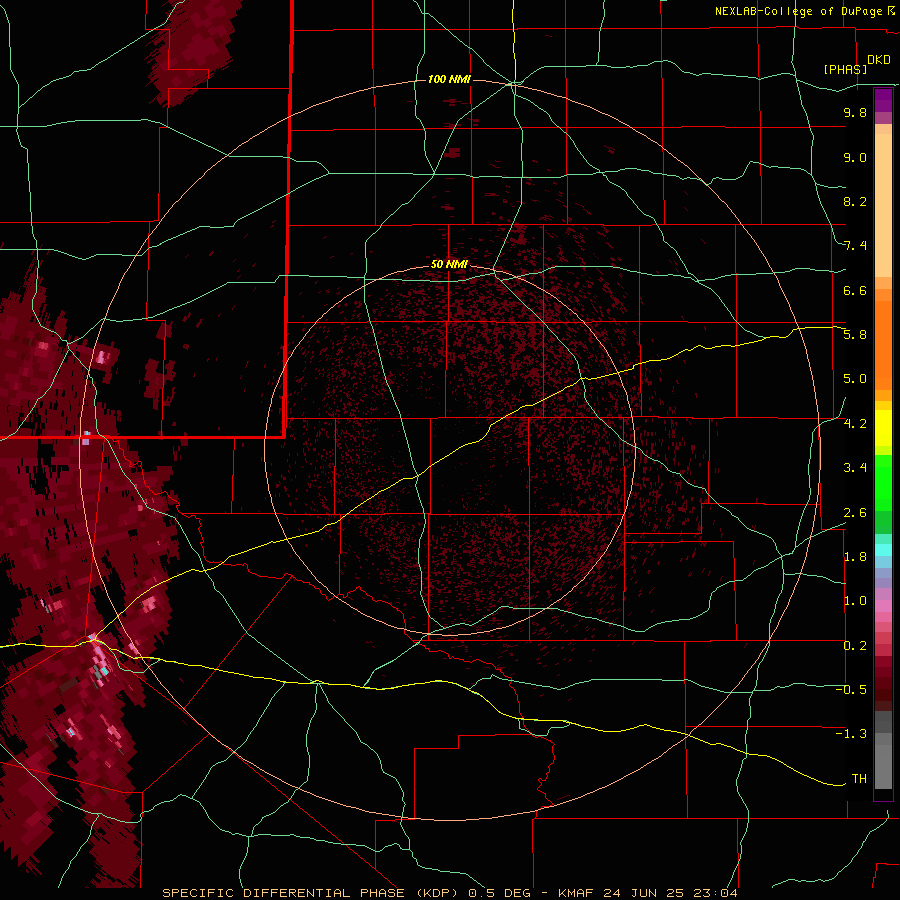Click the 7.4 value on color scale
Viewport: 900px width, 900px height.
[x=855, y=246]
